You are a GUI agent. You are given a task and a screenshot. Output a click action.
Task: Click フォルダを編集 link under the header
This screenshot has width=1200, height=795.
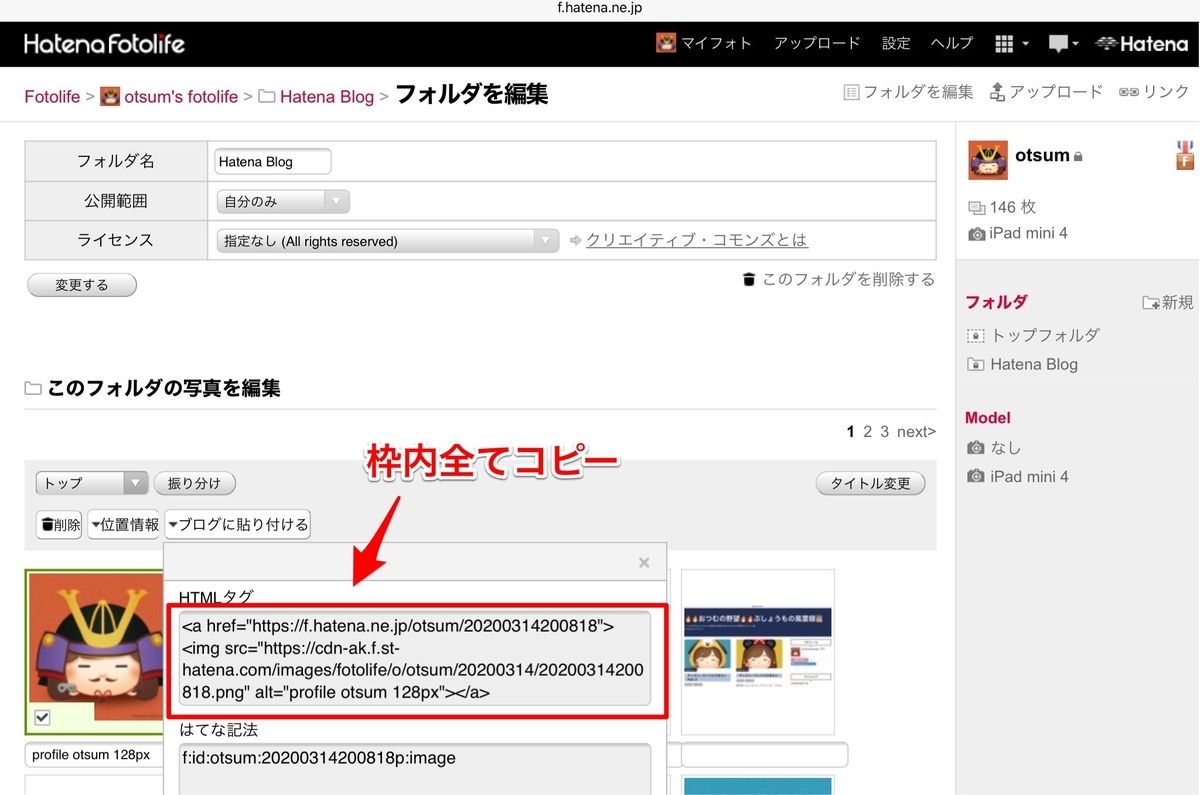908,92
